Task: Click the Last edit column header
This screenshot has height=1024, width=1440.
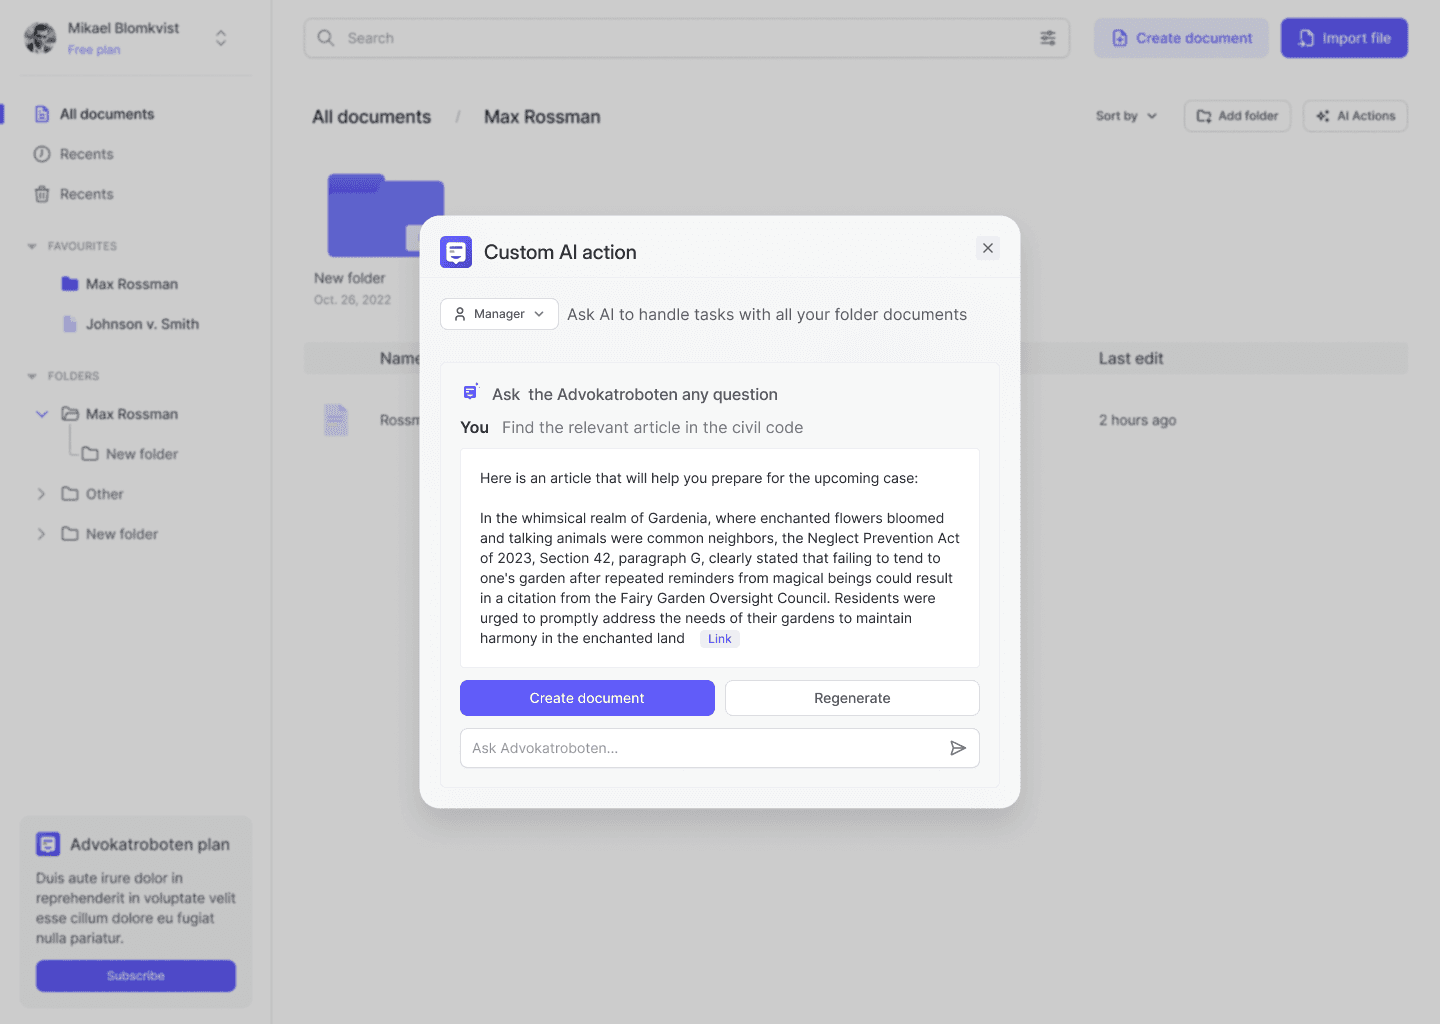Action: click(x=1131, y=358)
